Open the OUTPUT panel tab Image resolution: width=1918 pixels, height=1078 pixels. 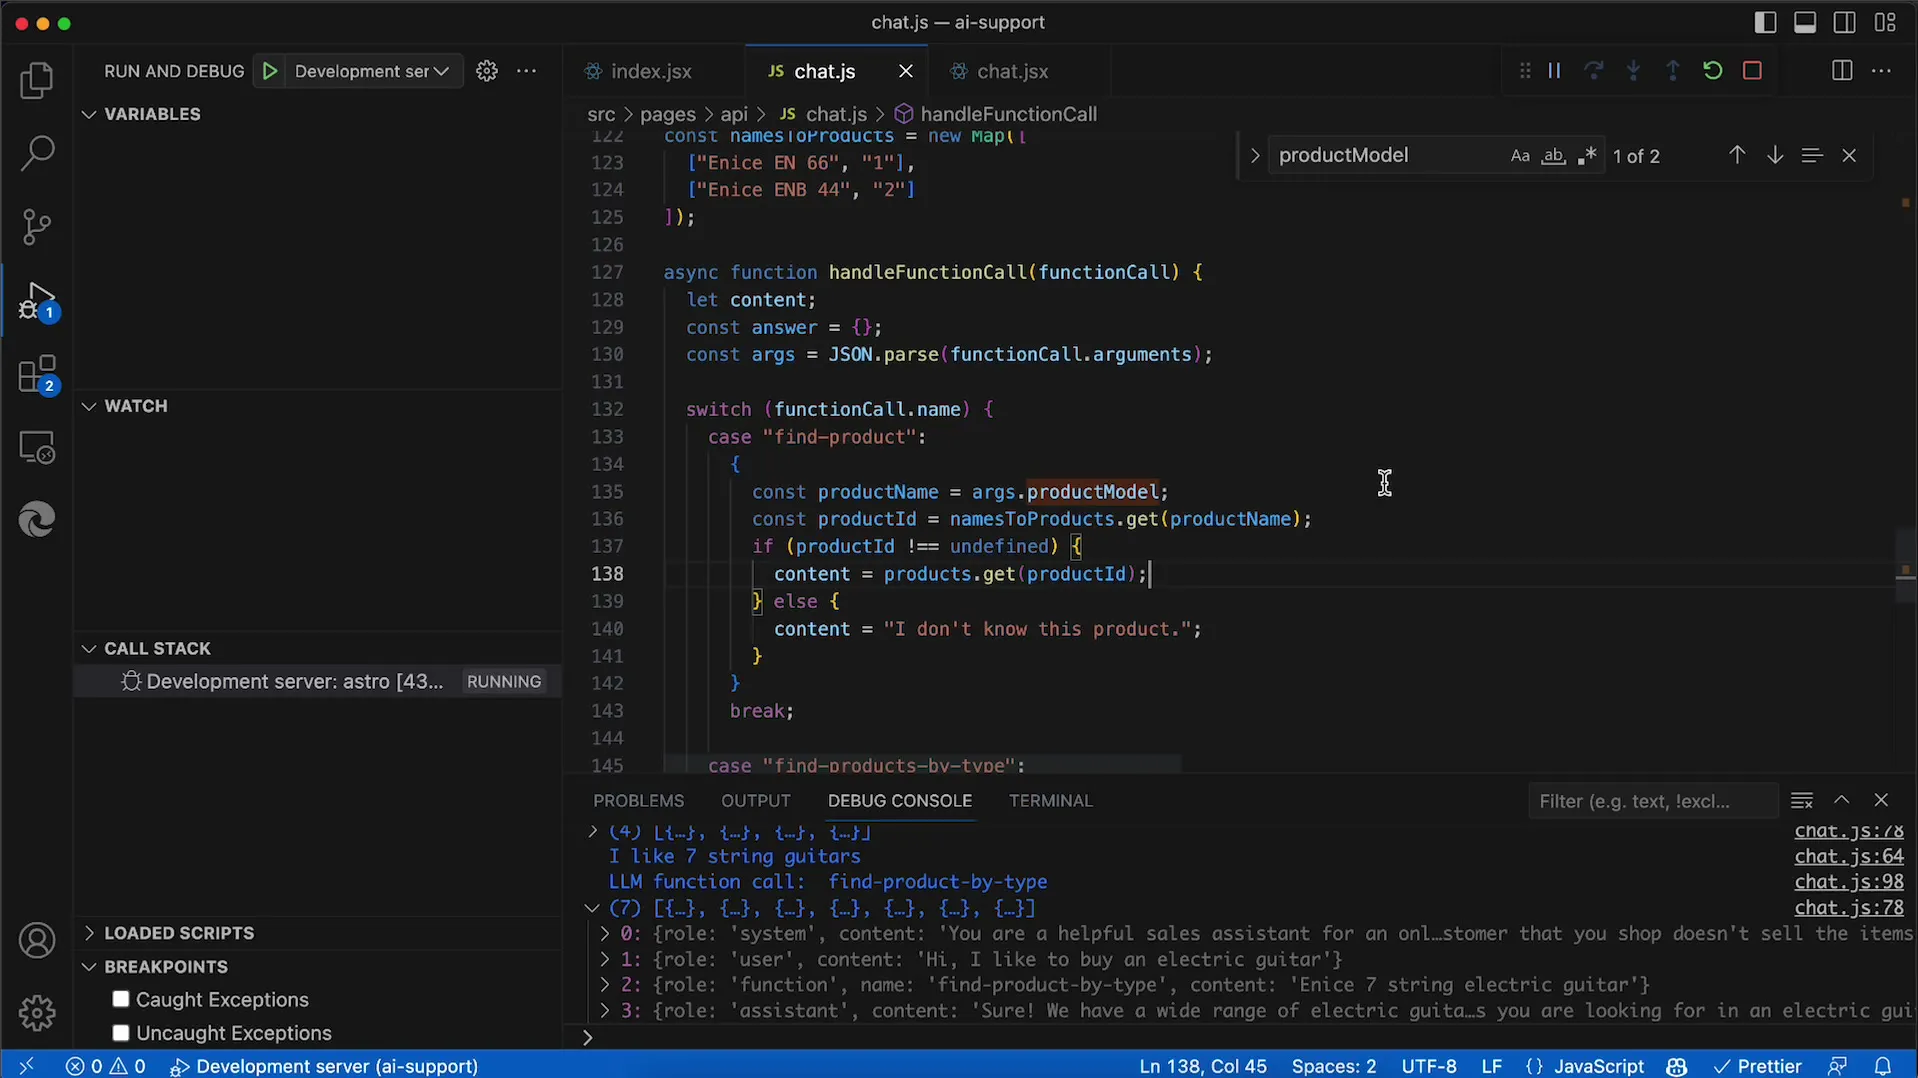point(756,801)
